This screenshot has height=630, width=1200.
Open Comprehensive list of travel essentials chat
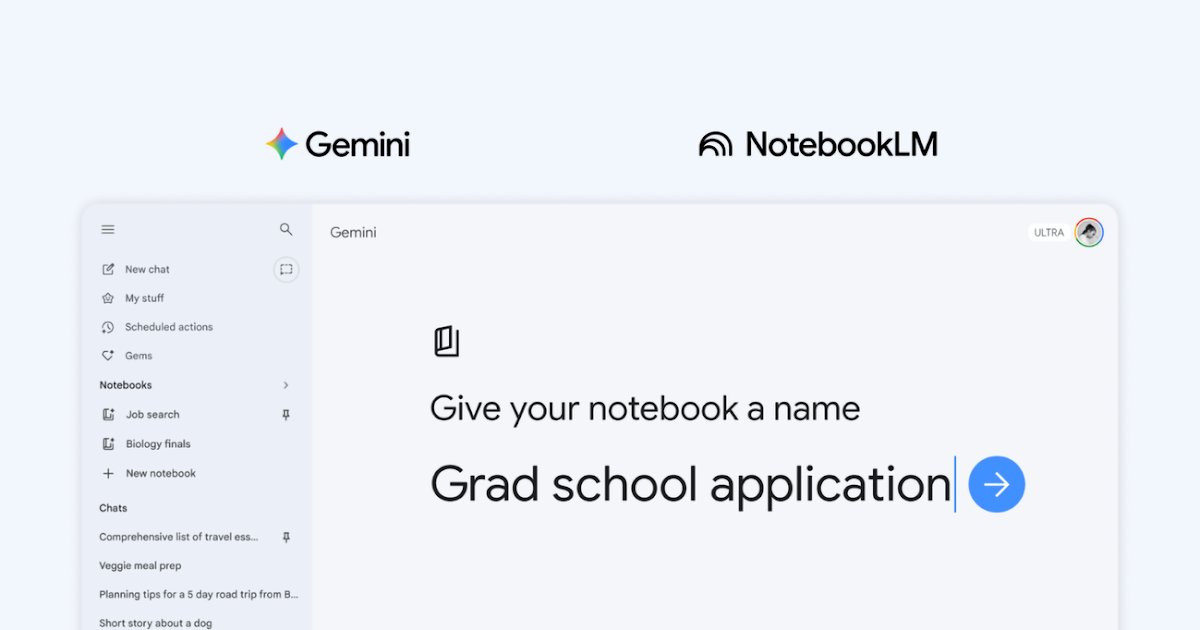coord(179,537)
